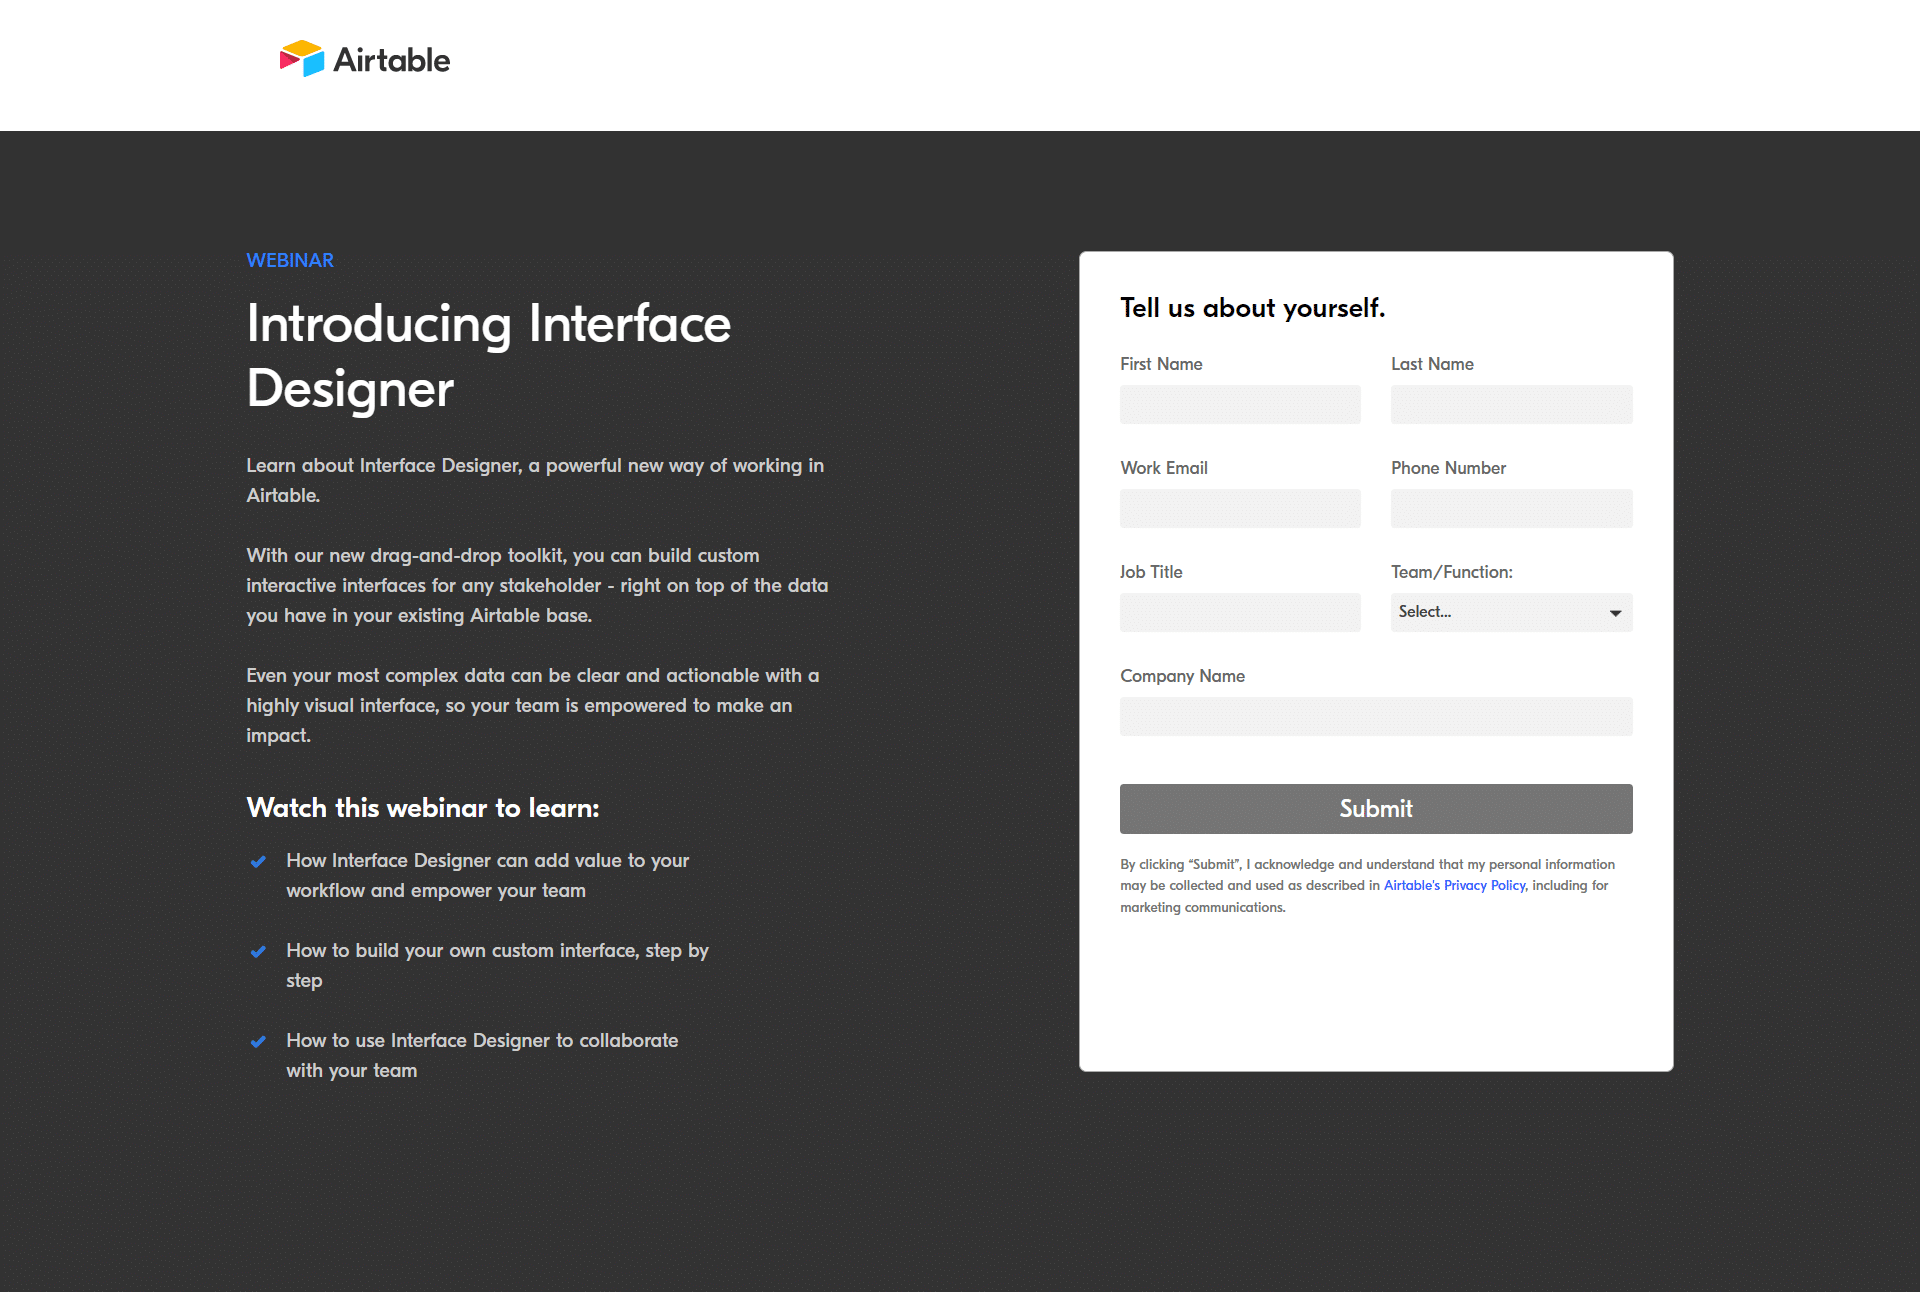
Task: Open Airtable's Privacy Policy link
Action: coord(1452,884)
